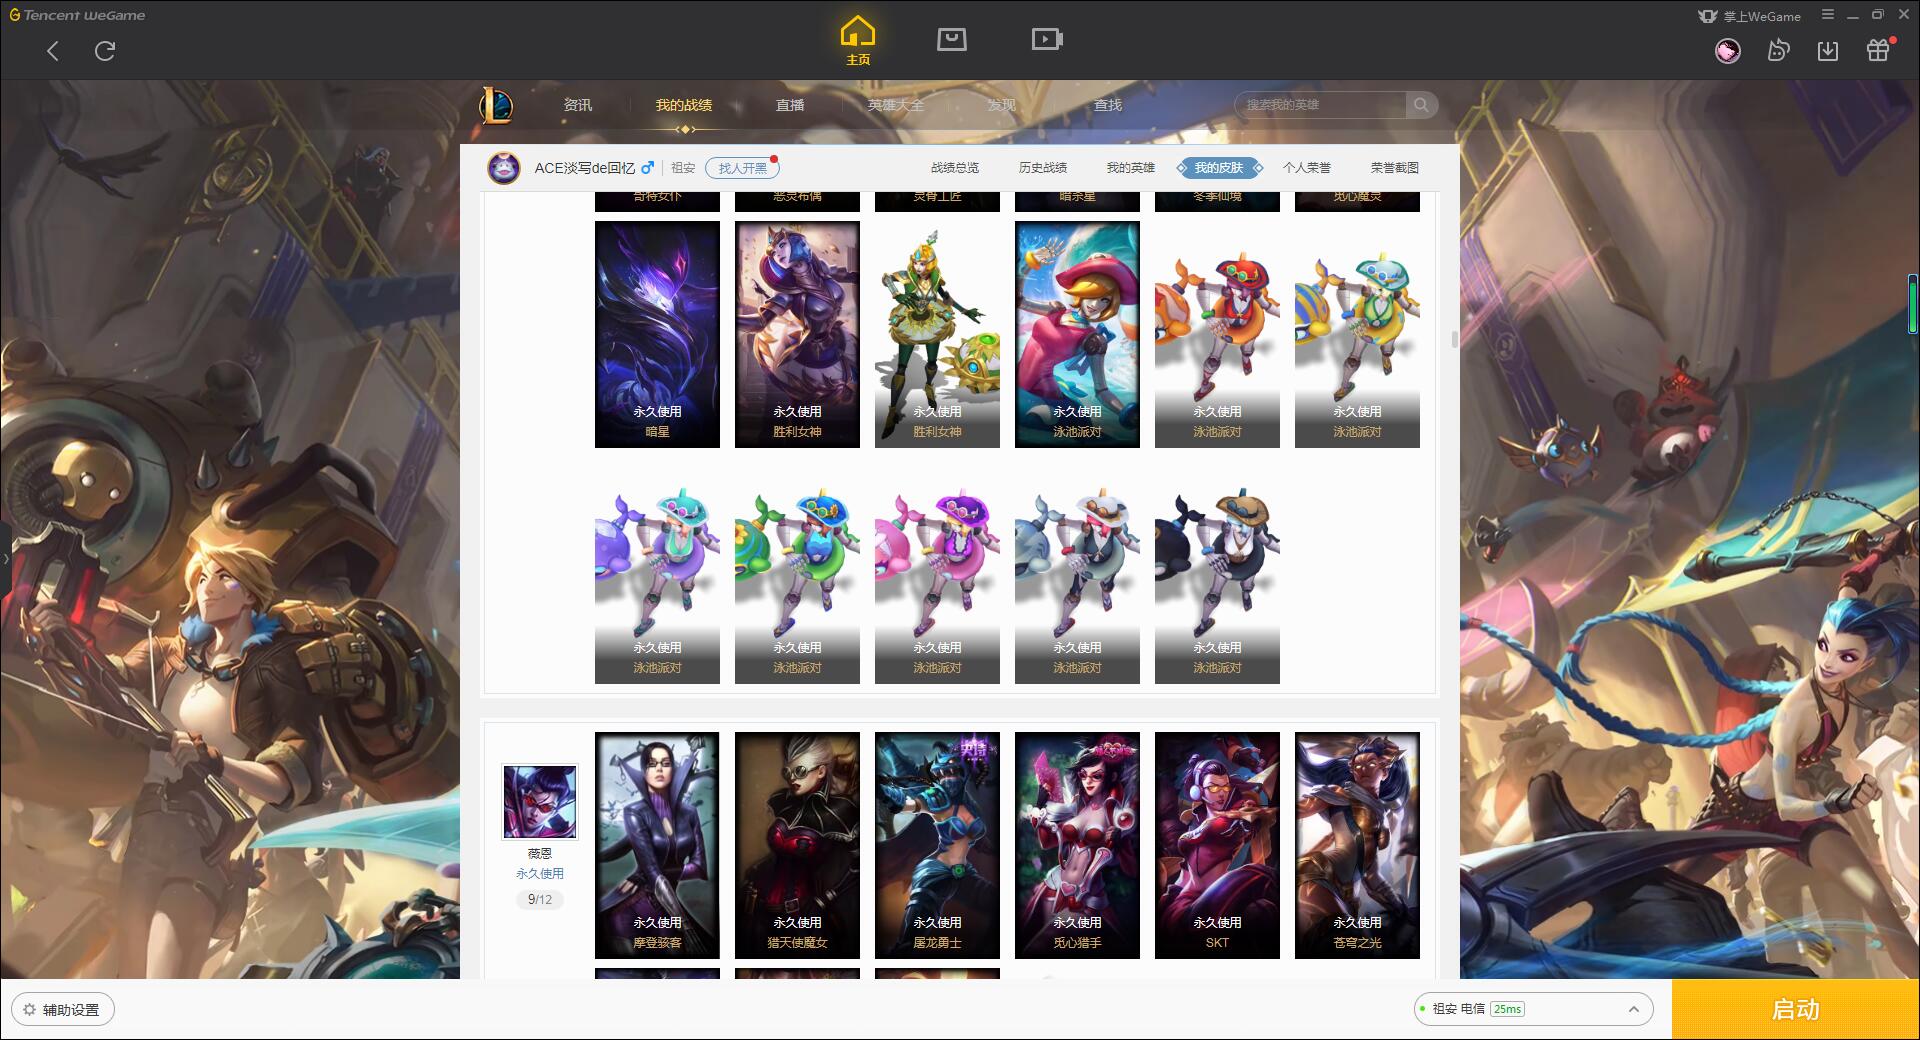This screenshot has height=1040, width=1920.
Task: Open the user avatar in title bar
Action: pos(1728,50)
